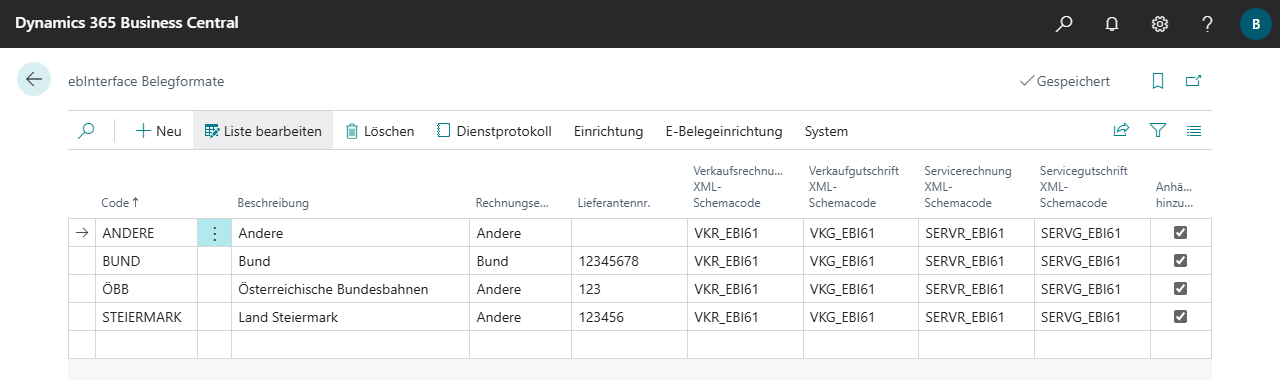
Task: Open the help question mark
Action: coord(1208,23)
